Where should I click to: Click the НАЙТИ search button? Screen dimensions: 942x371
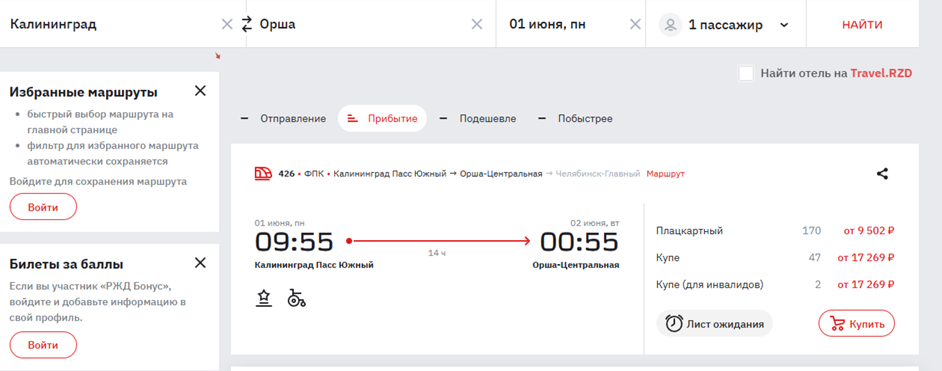pyautogui.click(x=862, y=25)
